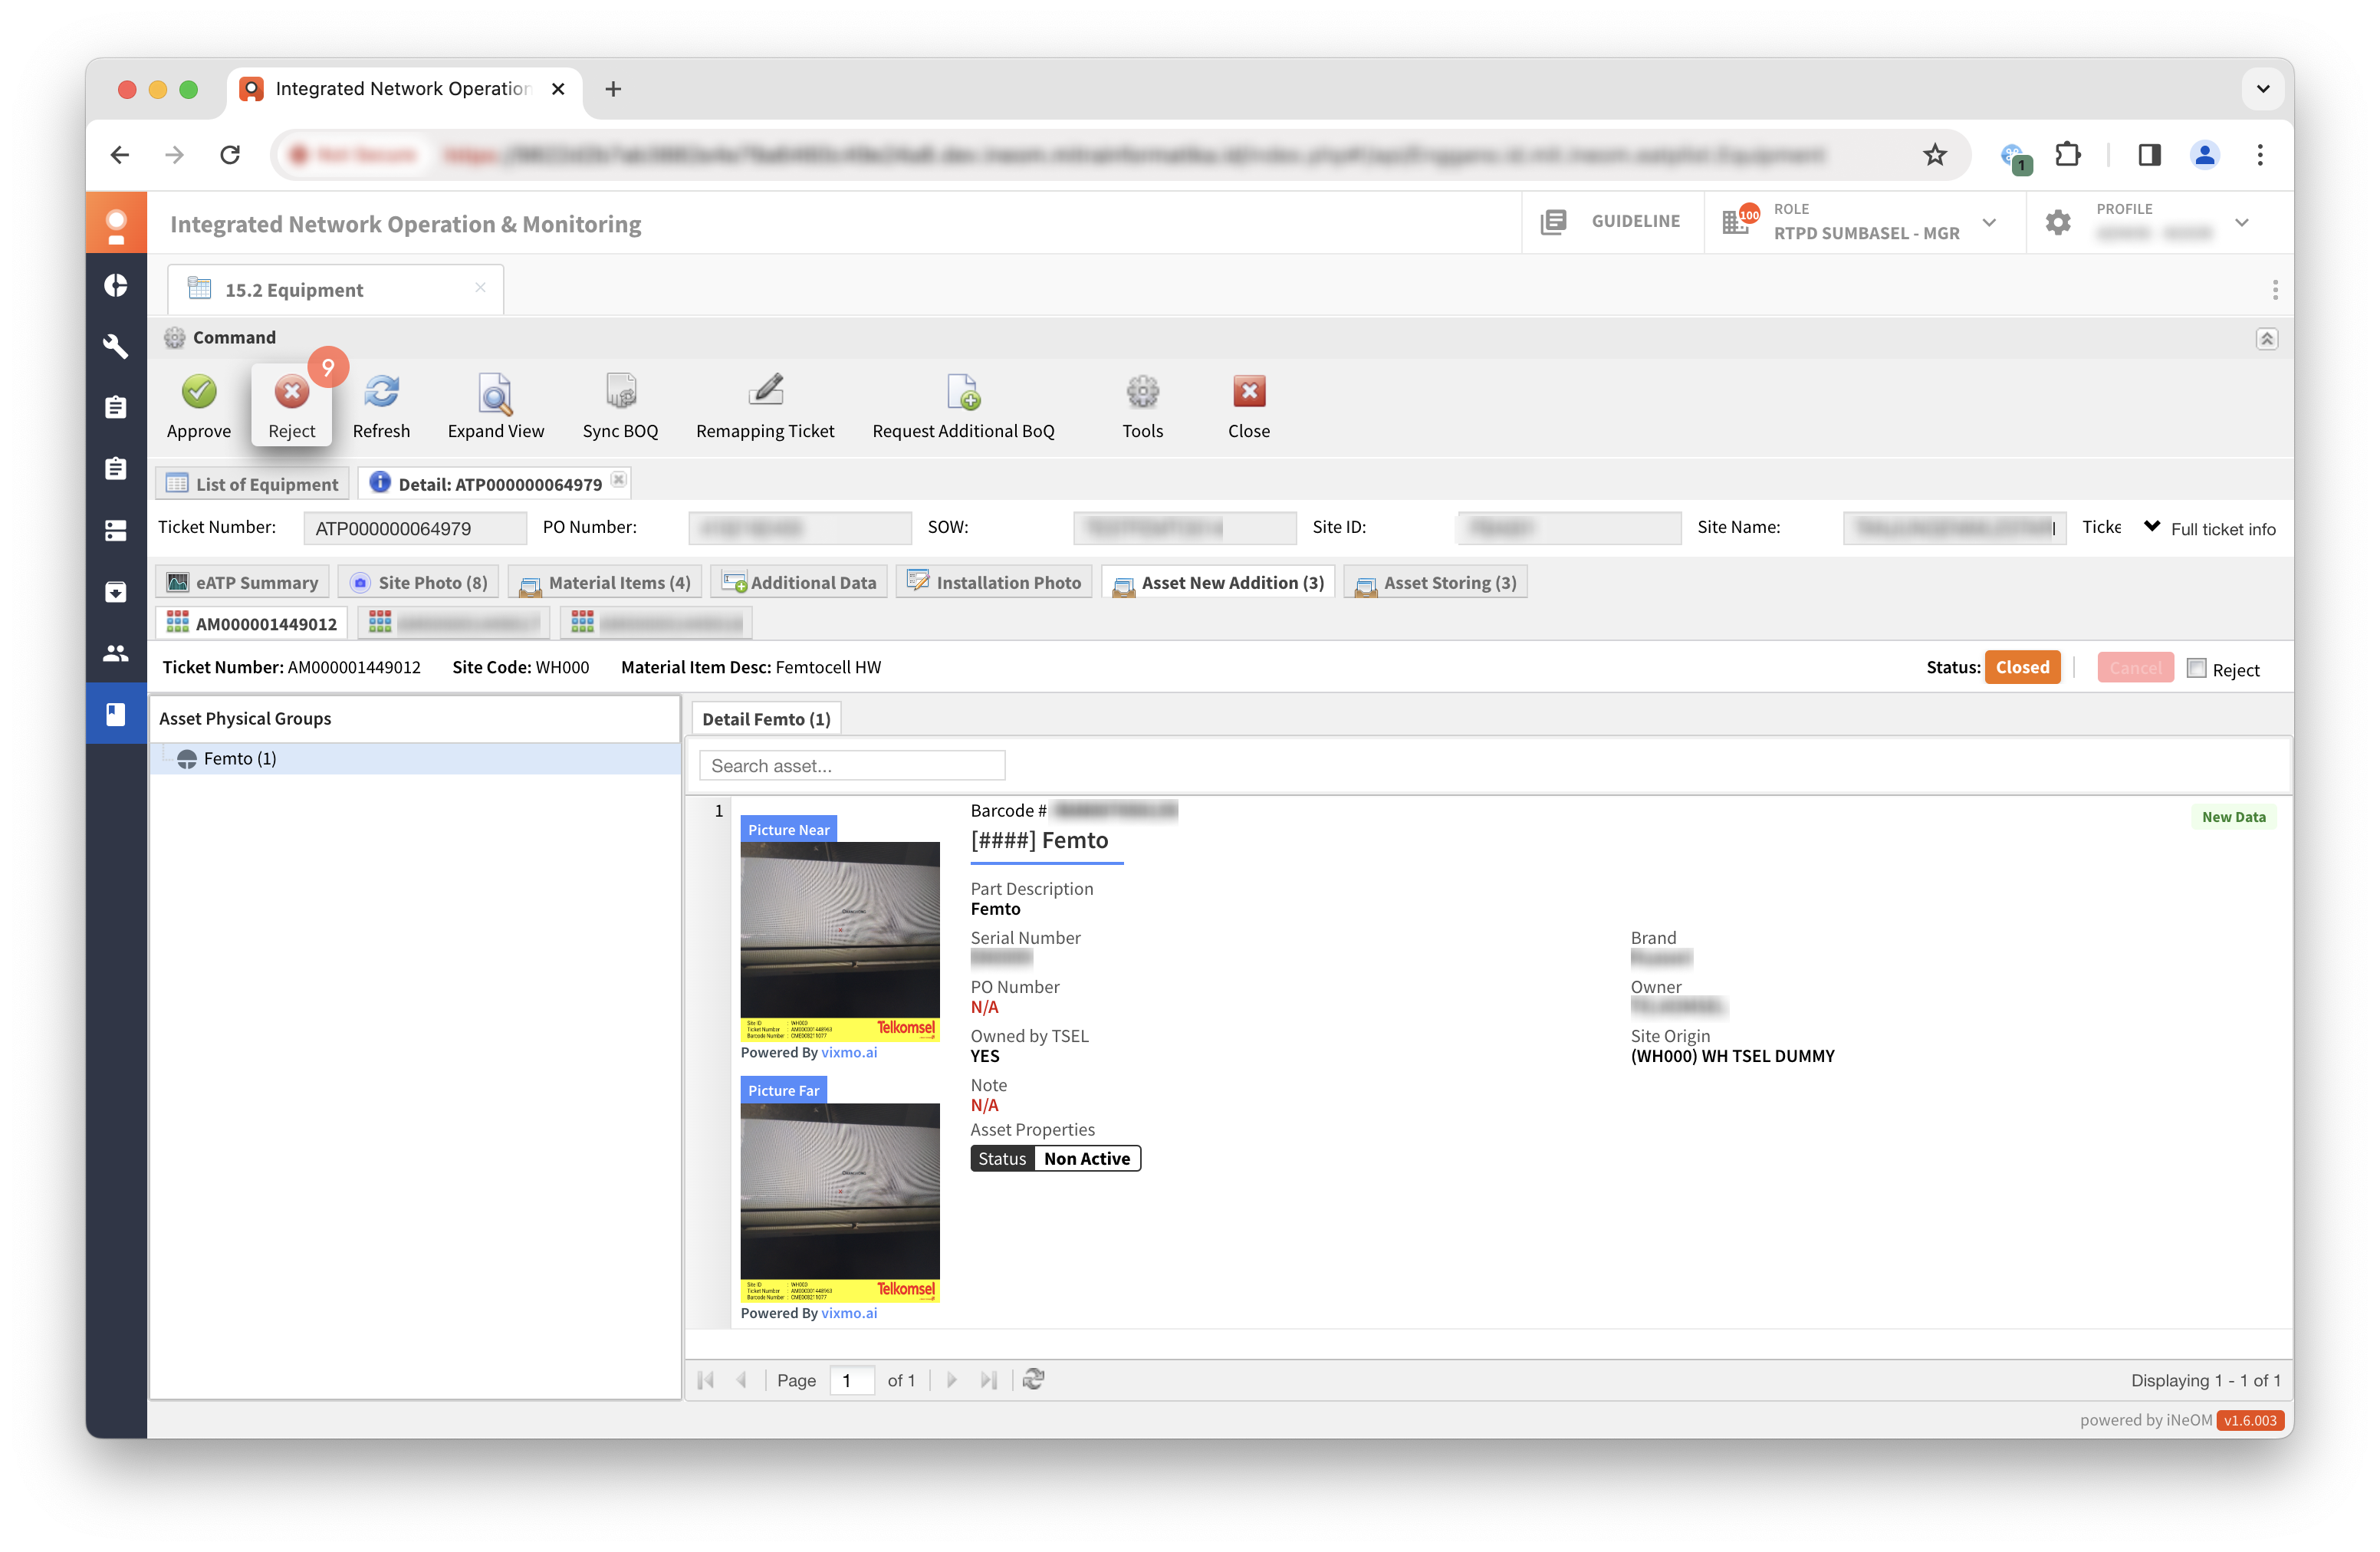This screenshot has width=2380, height=1552.
Task: Run Sync BOQ command
Action: point(620,406)
